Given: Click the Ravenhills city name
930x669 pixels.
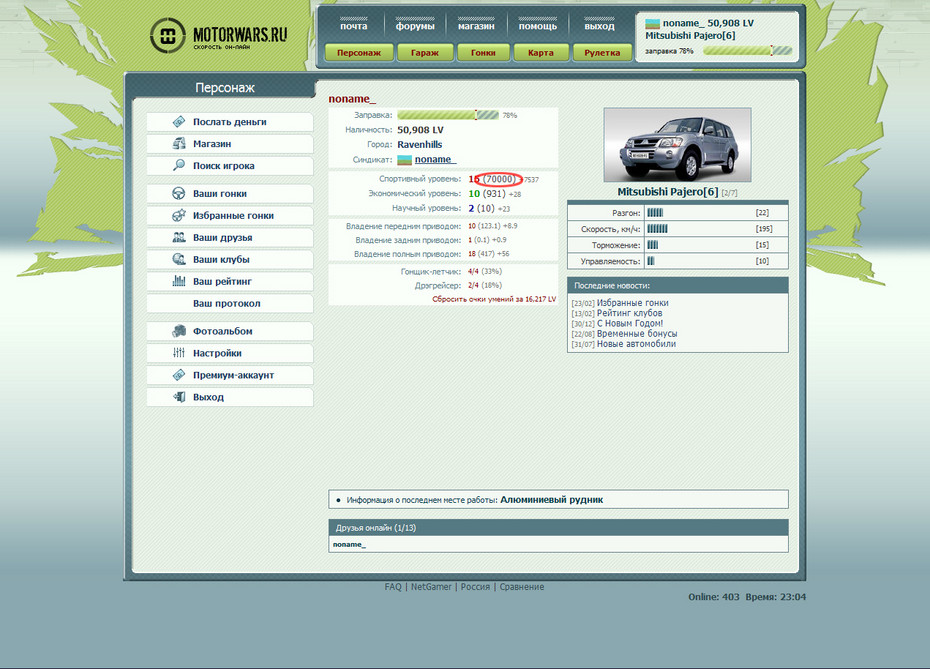Looking at the screenshot, I should (x=419, y=144).
